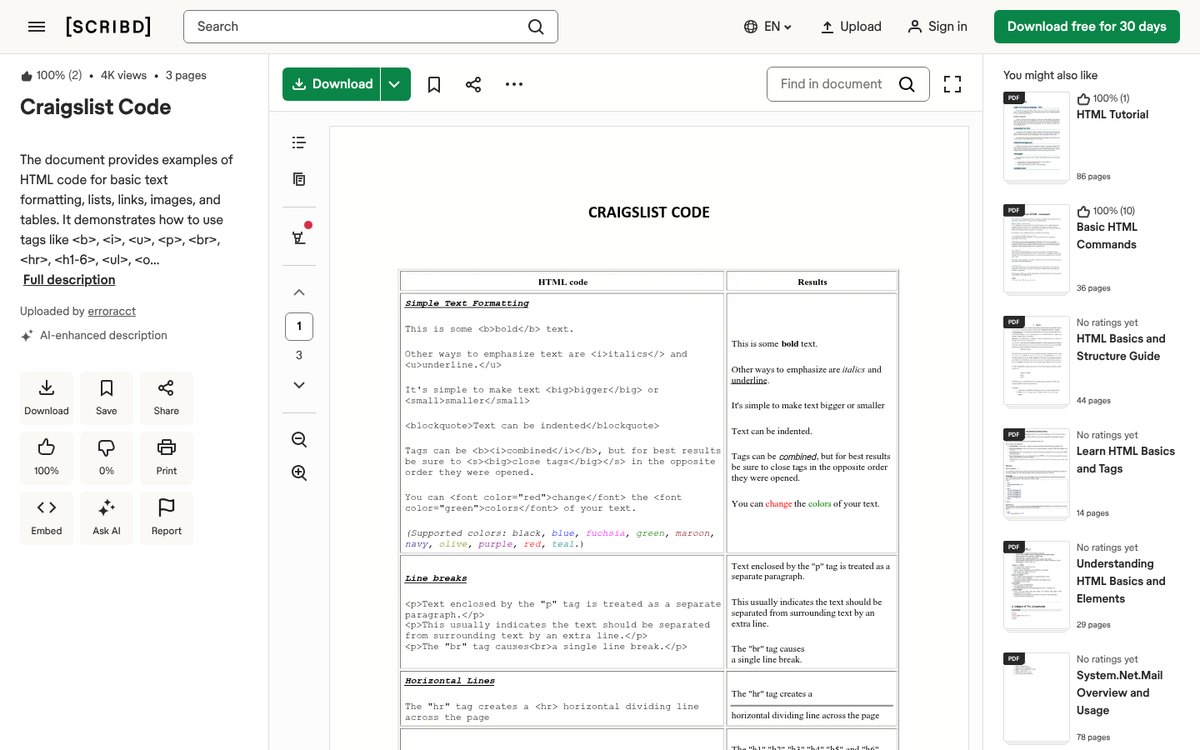Select Upload in the top bar
The width and height of the screenshot is (1200, 750).
851,27
